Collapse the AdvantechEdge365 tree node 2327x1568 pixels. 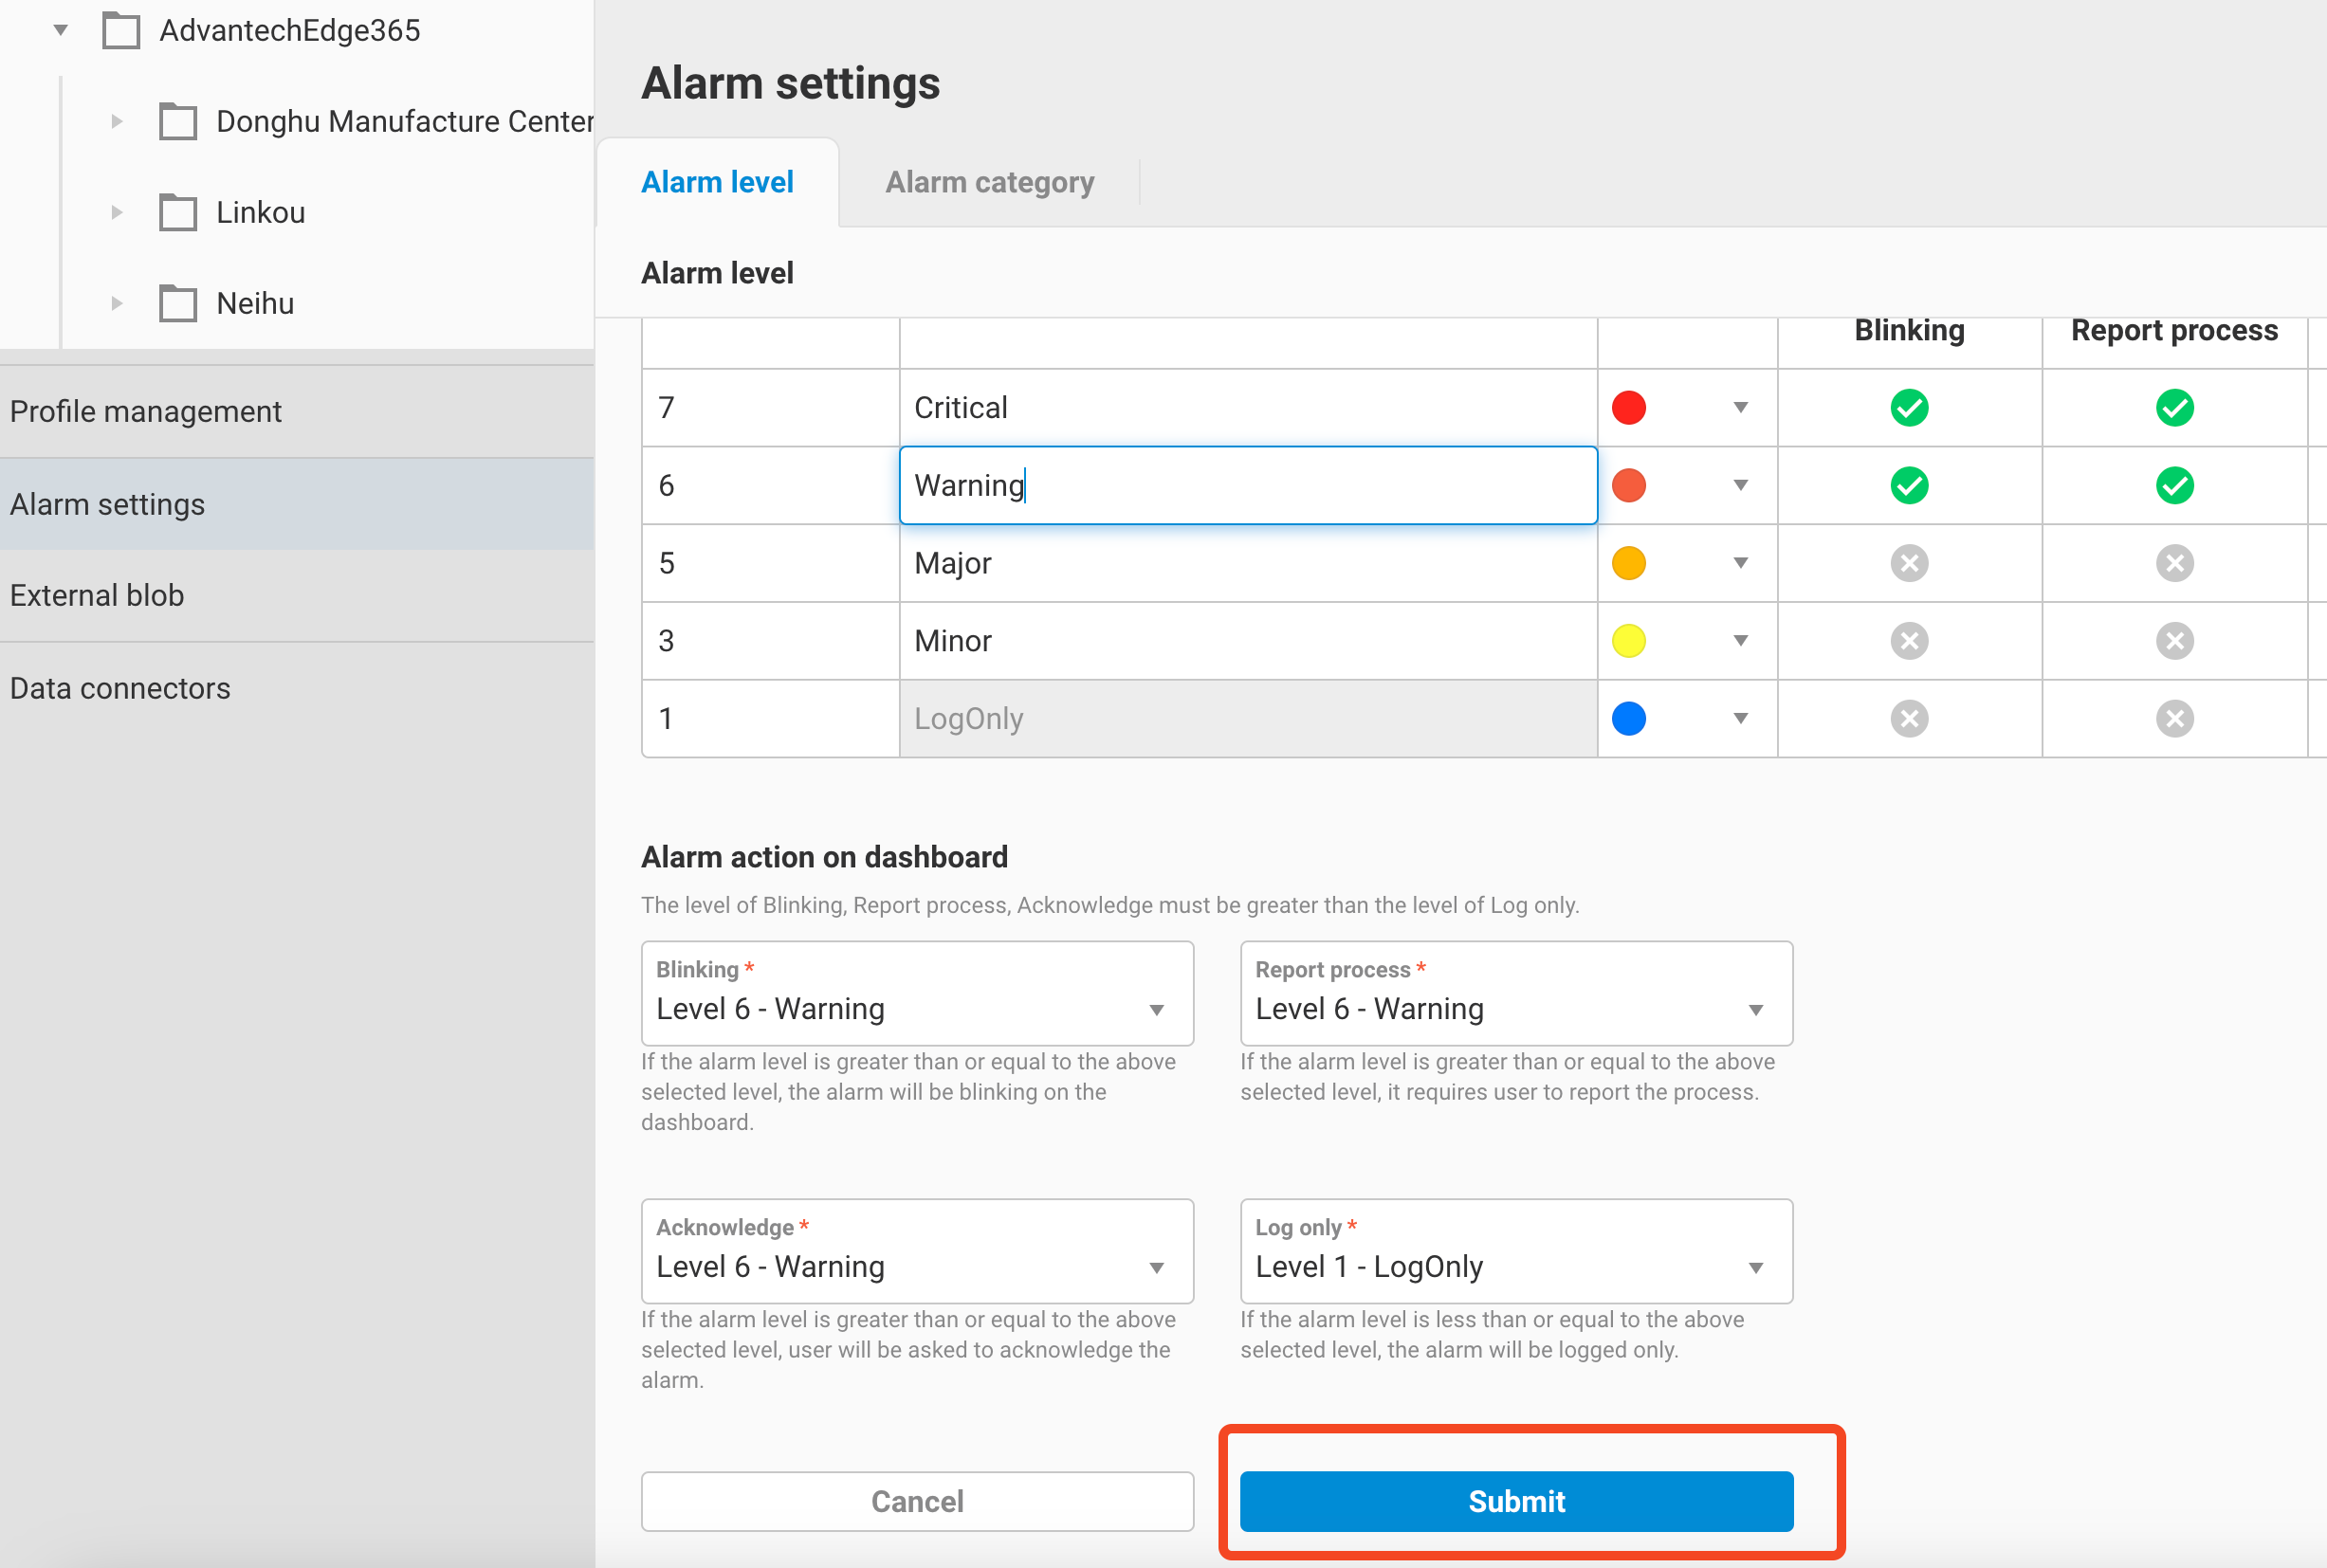(x=60, y=30)
